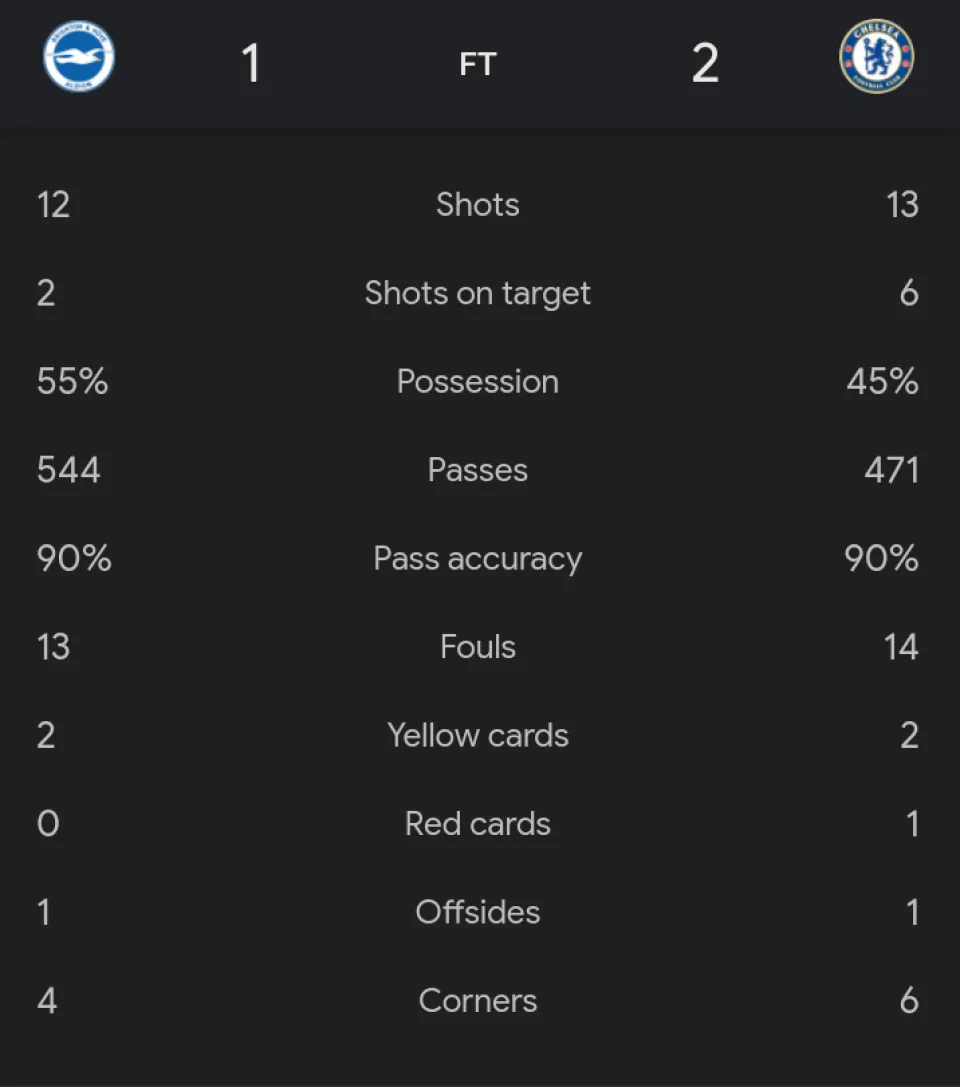Click Chelsea's 471 passes value

pos(891,470)
